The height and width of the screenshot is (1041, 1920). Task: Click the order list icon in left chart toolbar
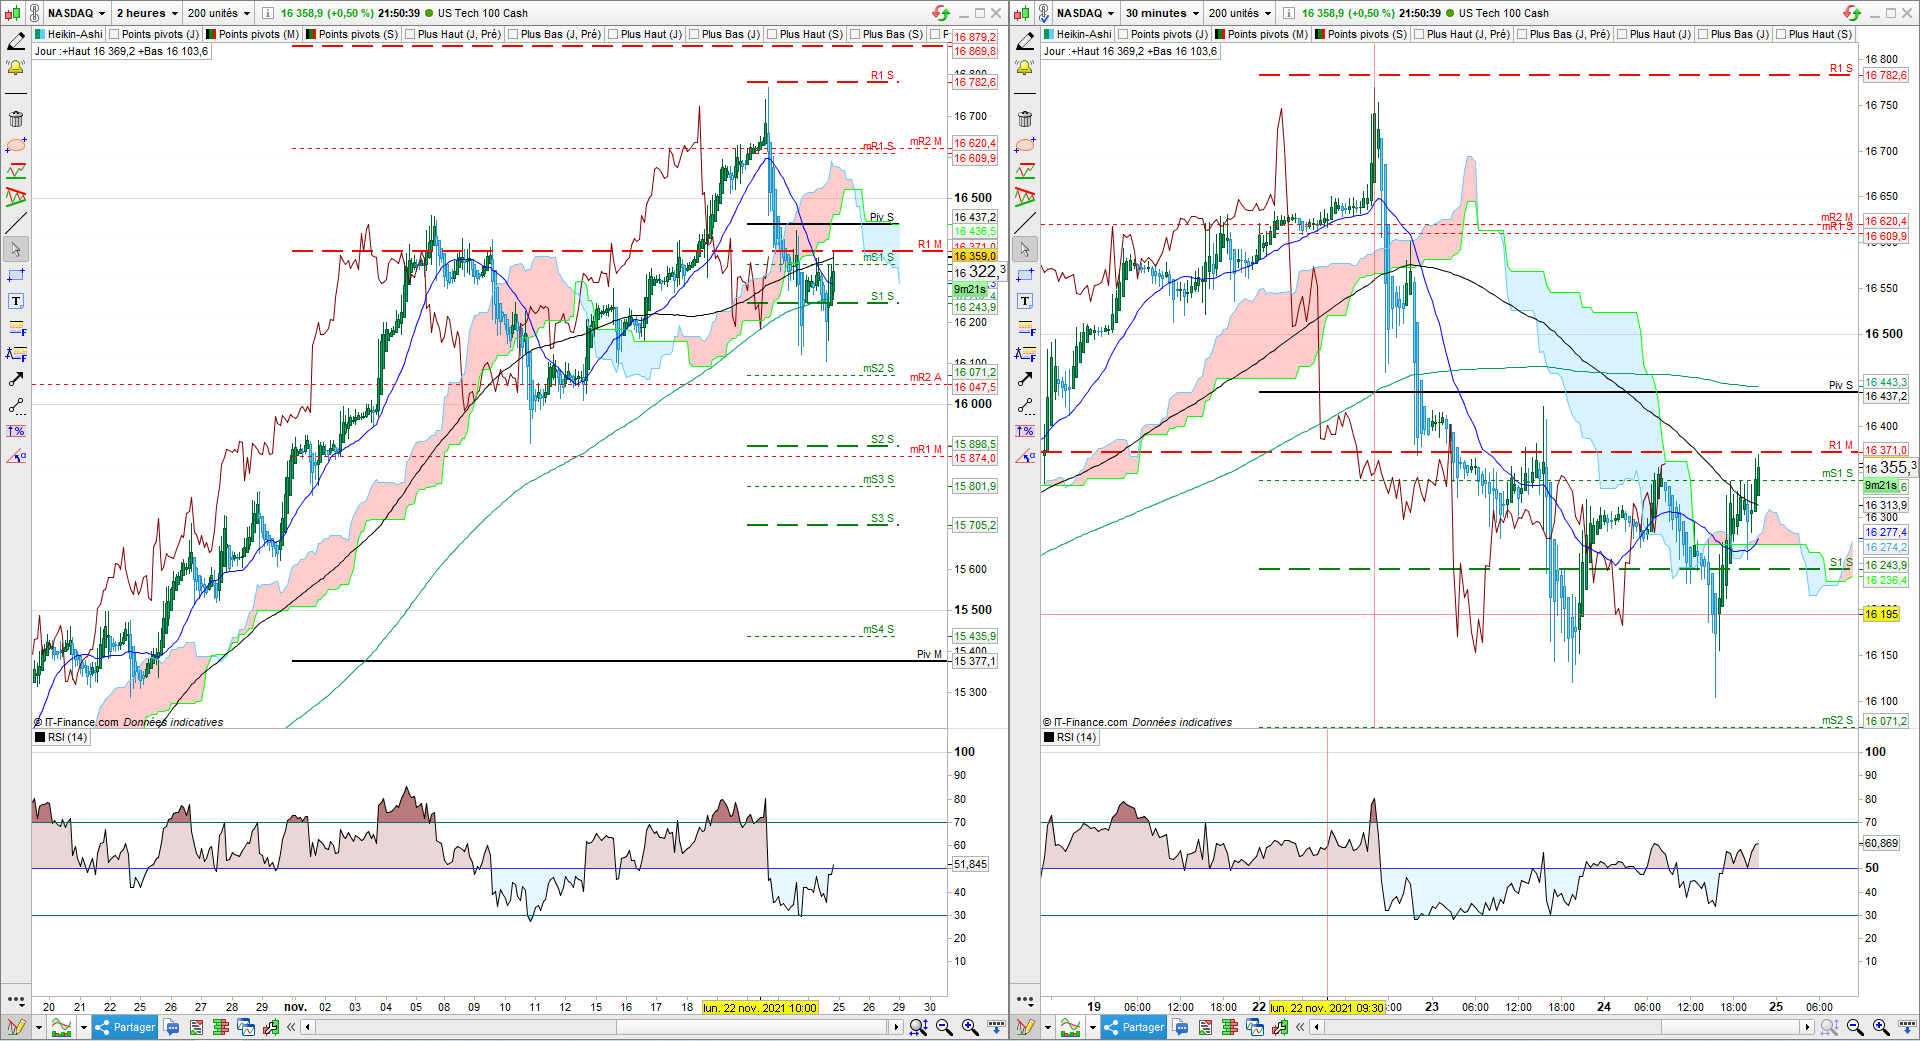pyautogui.click(x=196, y=1027)
